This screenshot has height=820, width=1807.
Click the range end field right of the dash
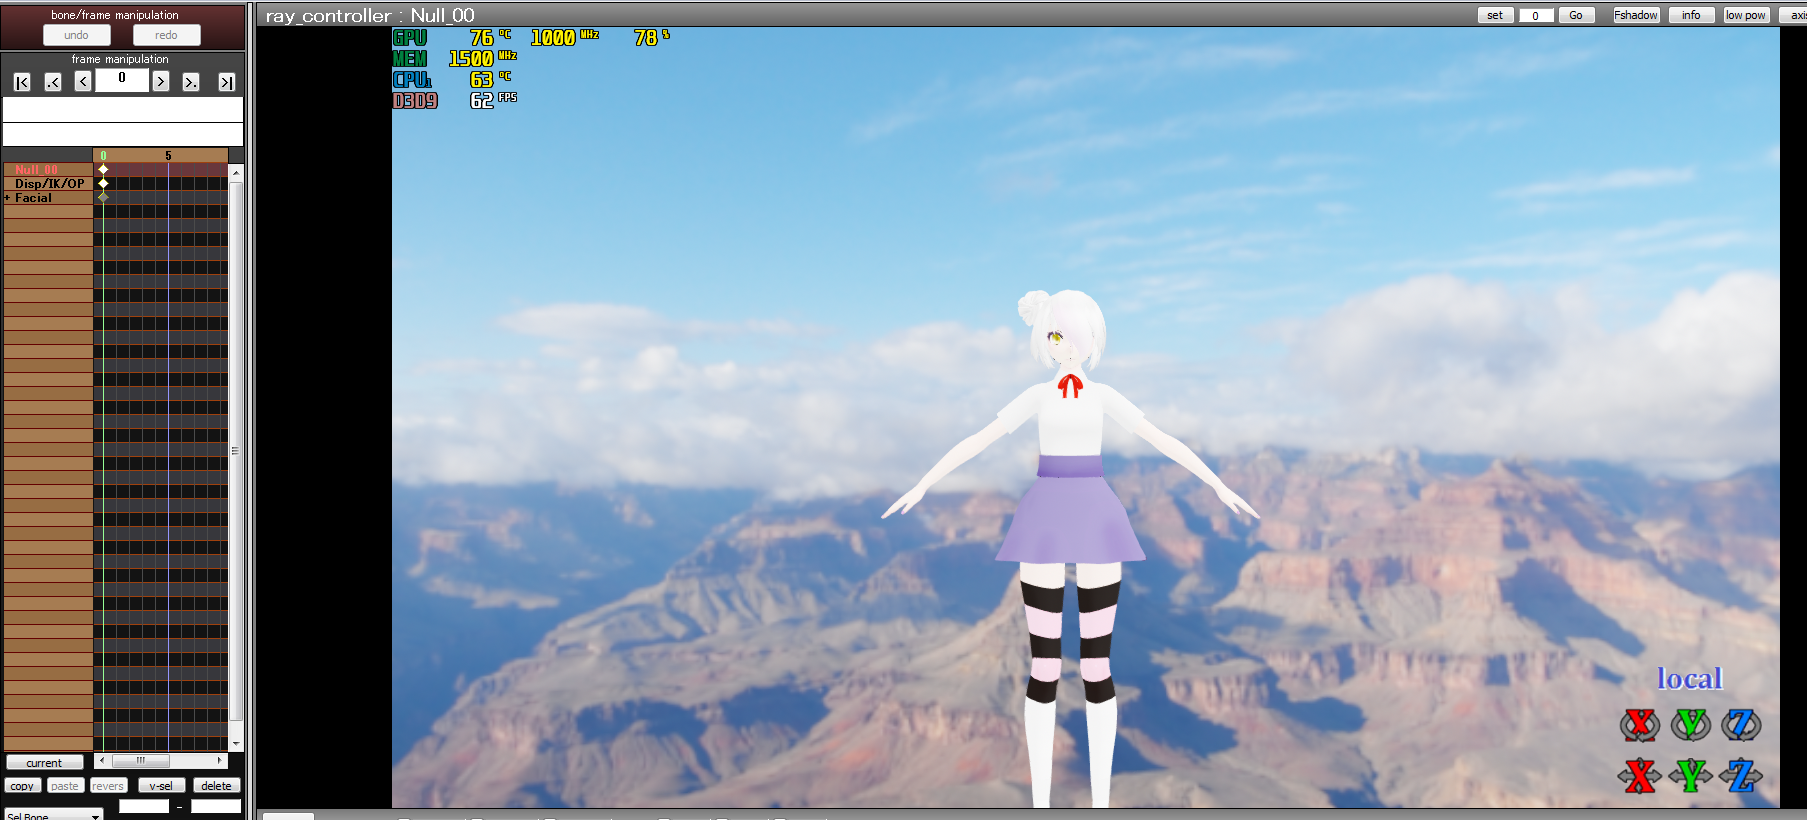(x=216, y=806)
